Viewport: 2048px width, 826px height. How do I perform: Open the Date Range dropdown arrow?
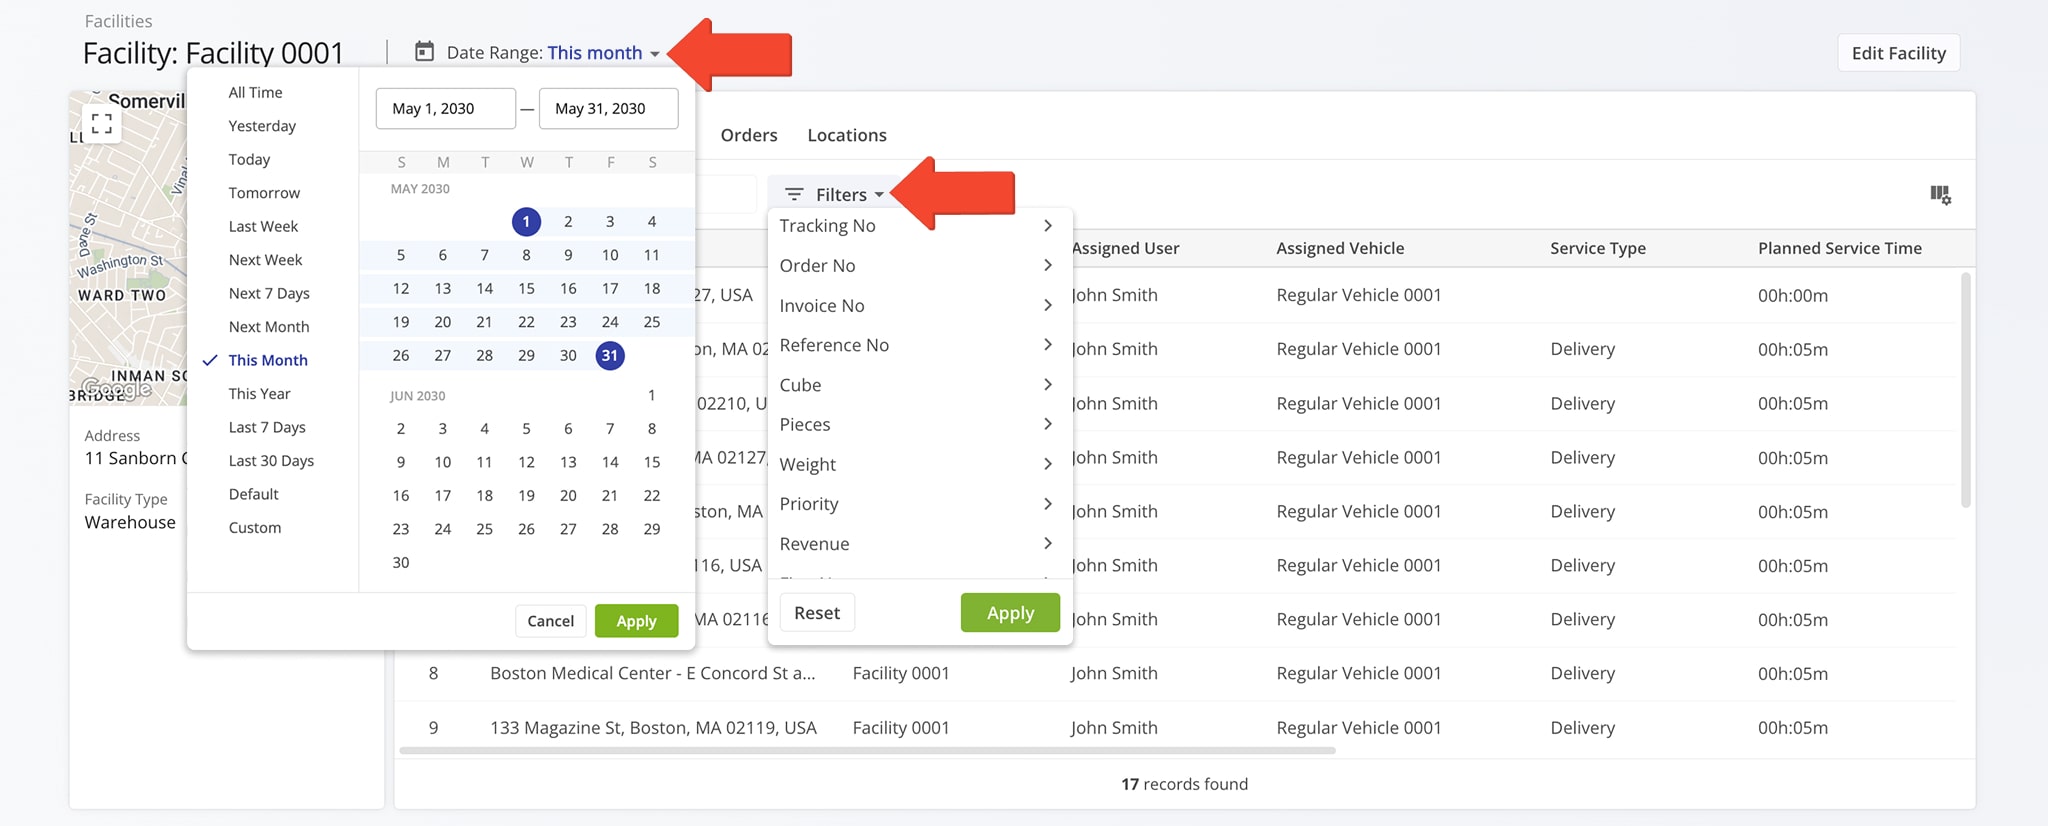(655, 54)
